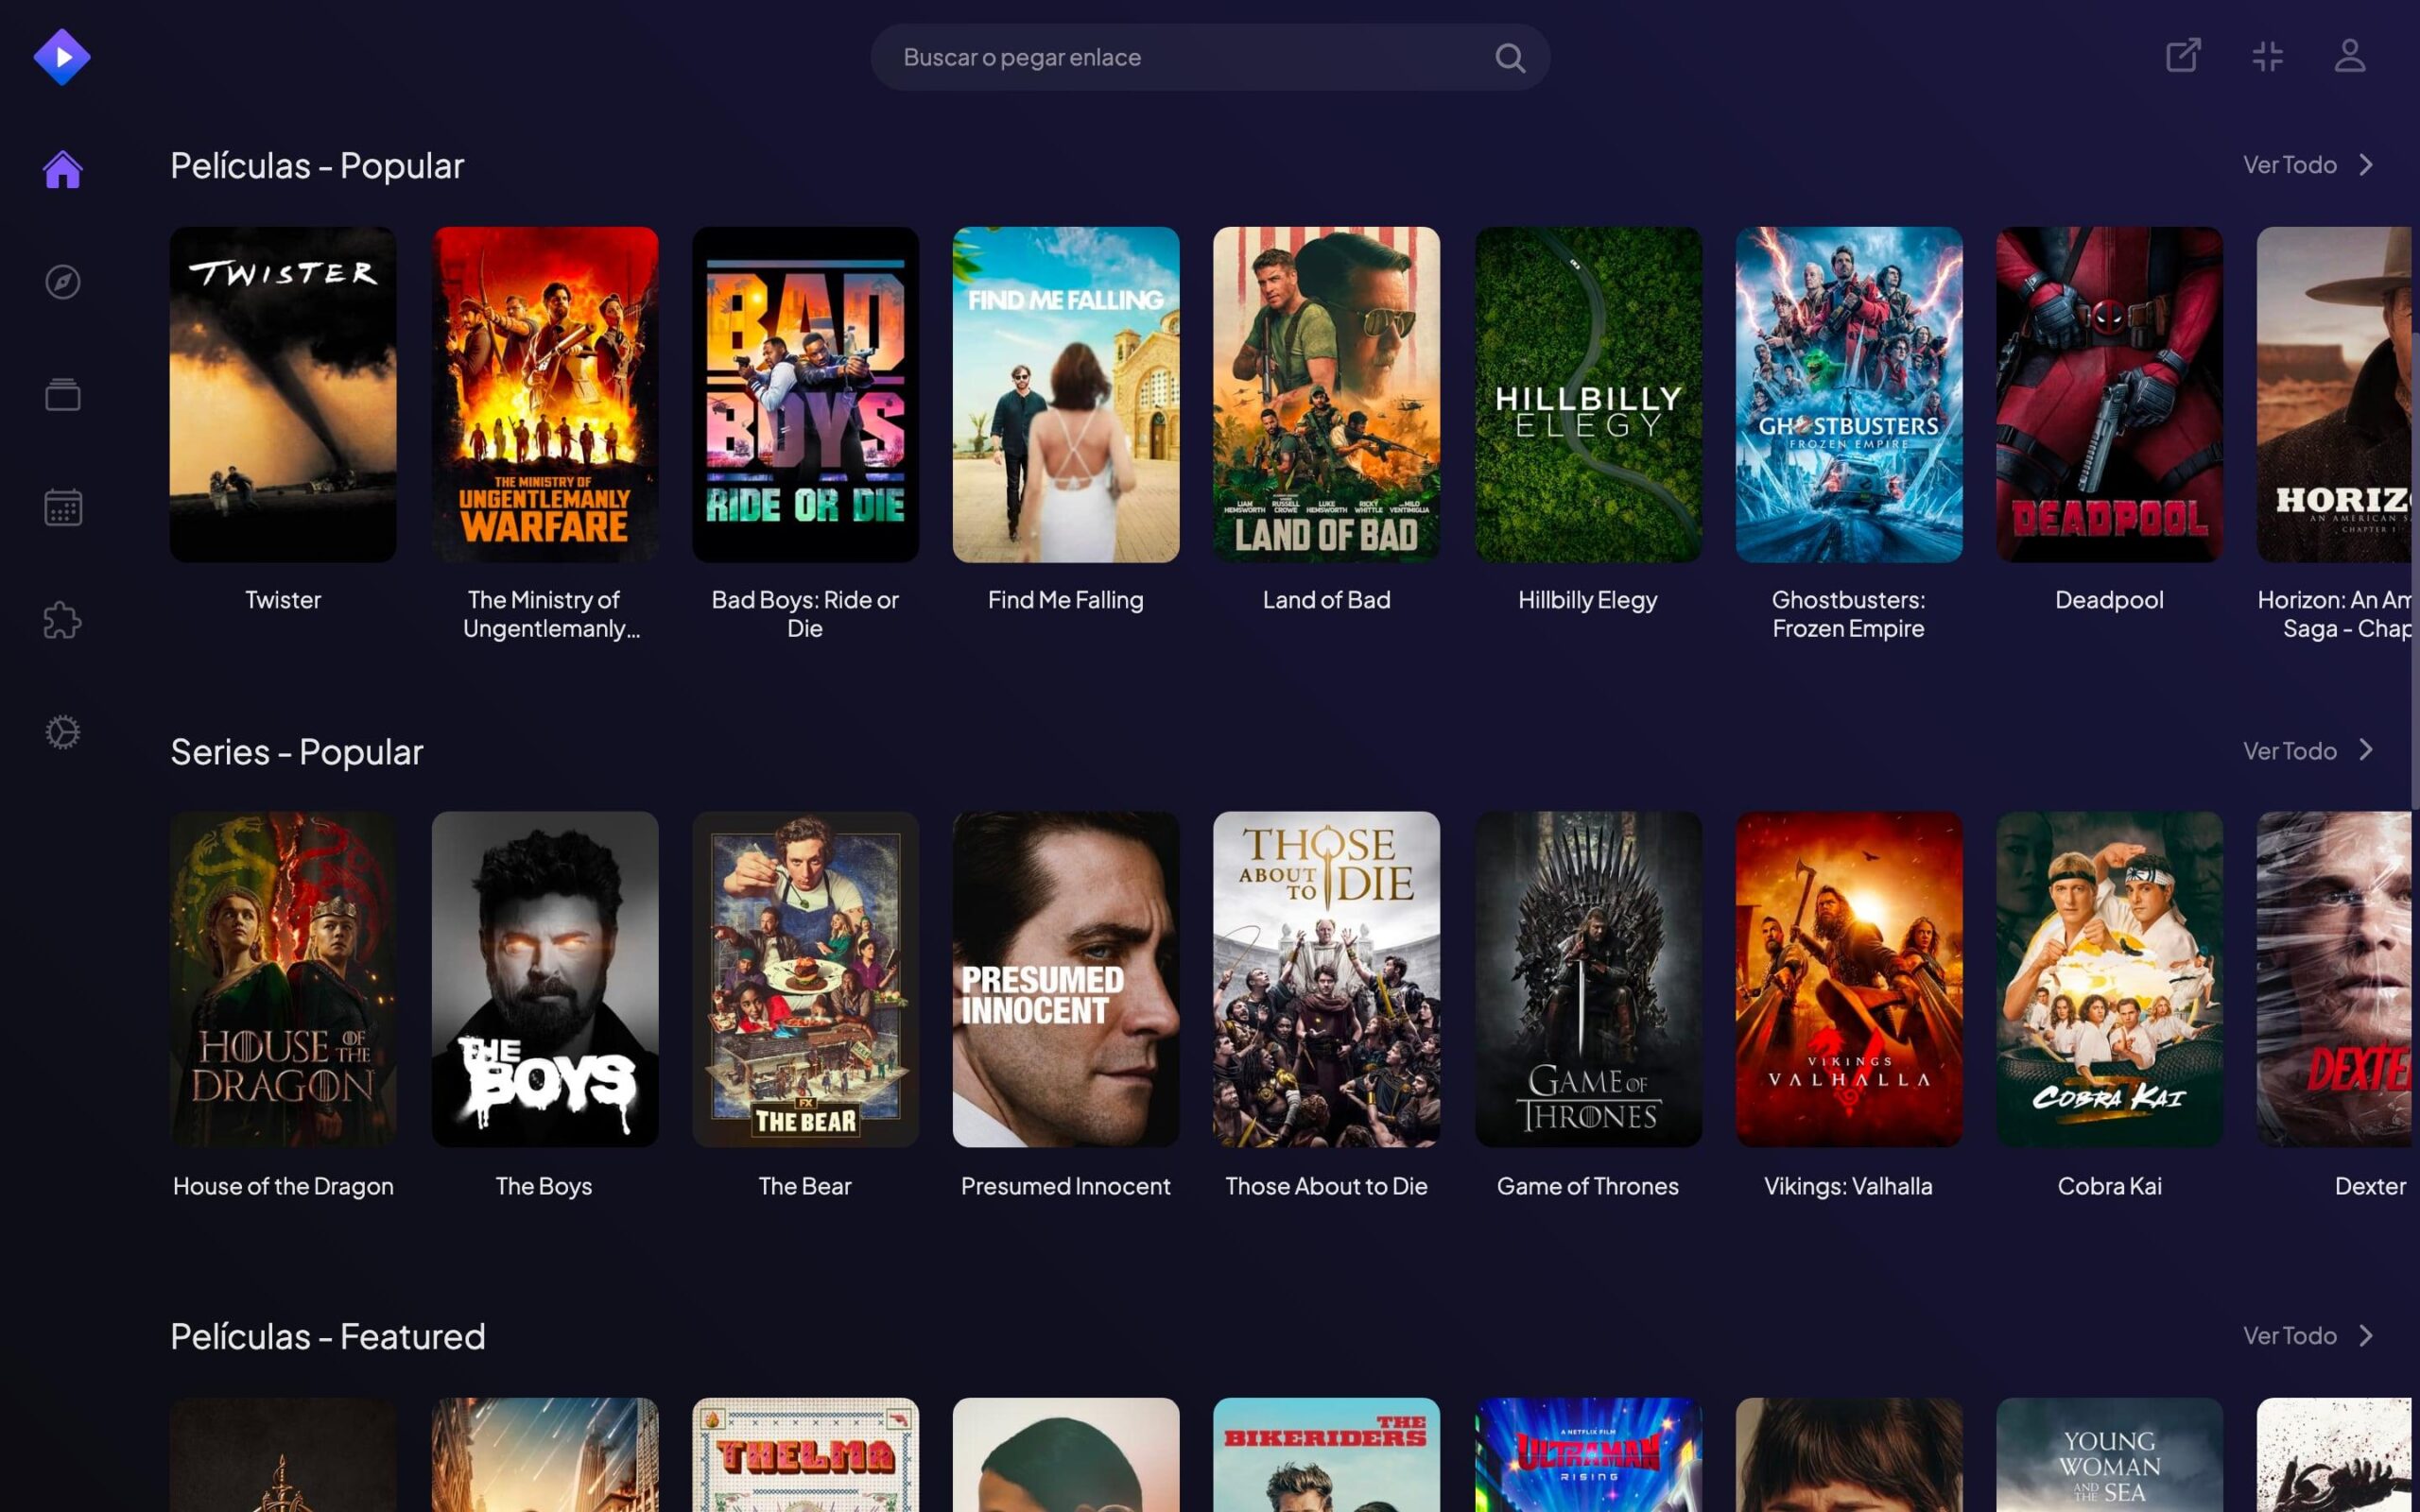Open Ver Todo for Películas Featured

pyautogui.click(x=2289, y=1335)
